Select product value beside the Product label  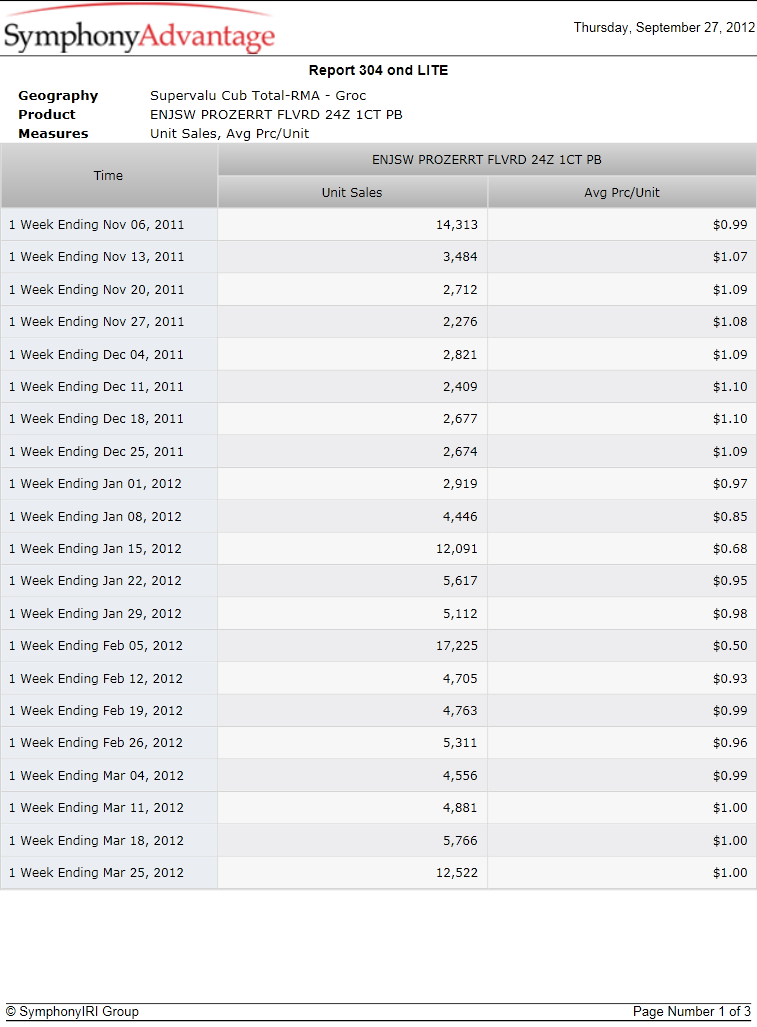point(276,115)
